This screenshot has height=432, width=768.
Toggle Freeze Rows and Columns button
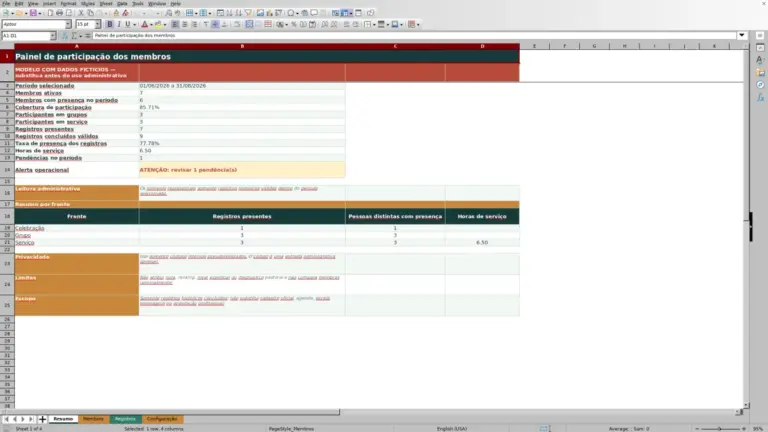tap(346, 13)
